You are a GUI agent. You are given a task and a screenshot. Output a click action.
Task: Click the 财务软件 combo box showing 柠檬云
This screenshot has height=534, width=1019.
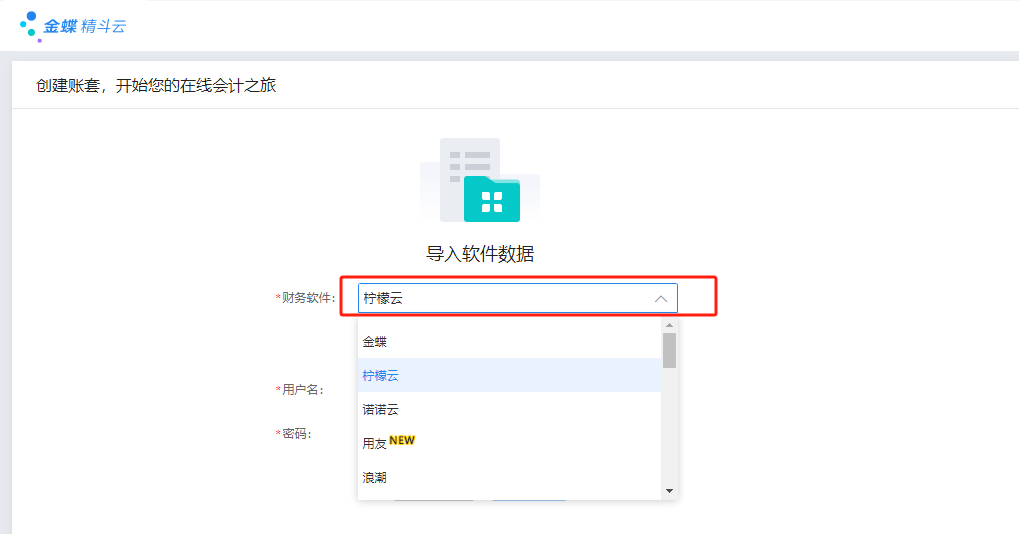tap(517, 298)
